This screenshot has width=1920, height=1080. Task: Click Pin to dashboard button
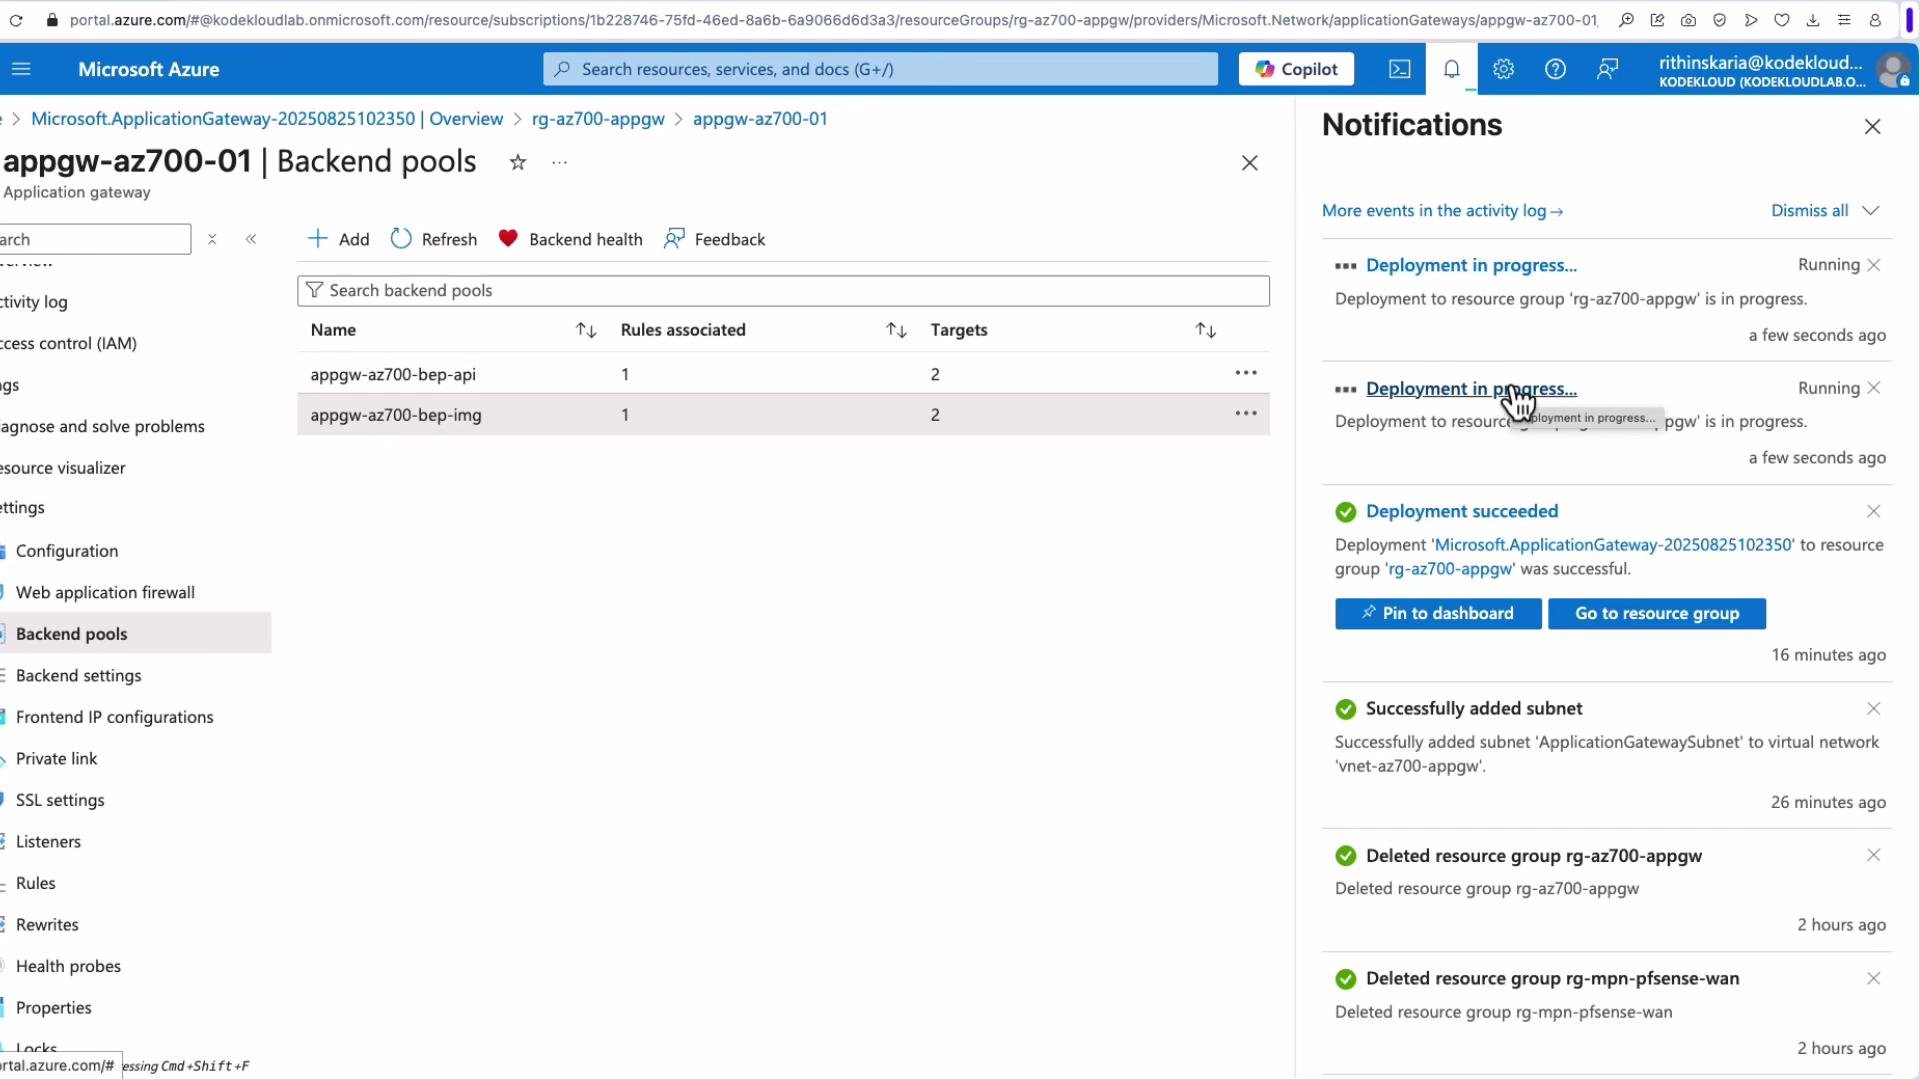point(1438,613)
